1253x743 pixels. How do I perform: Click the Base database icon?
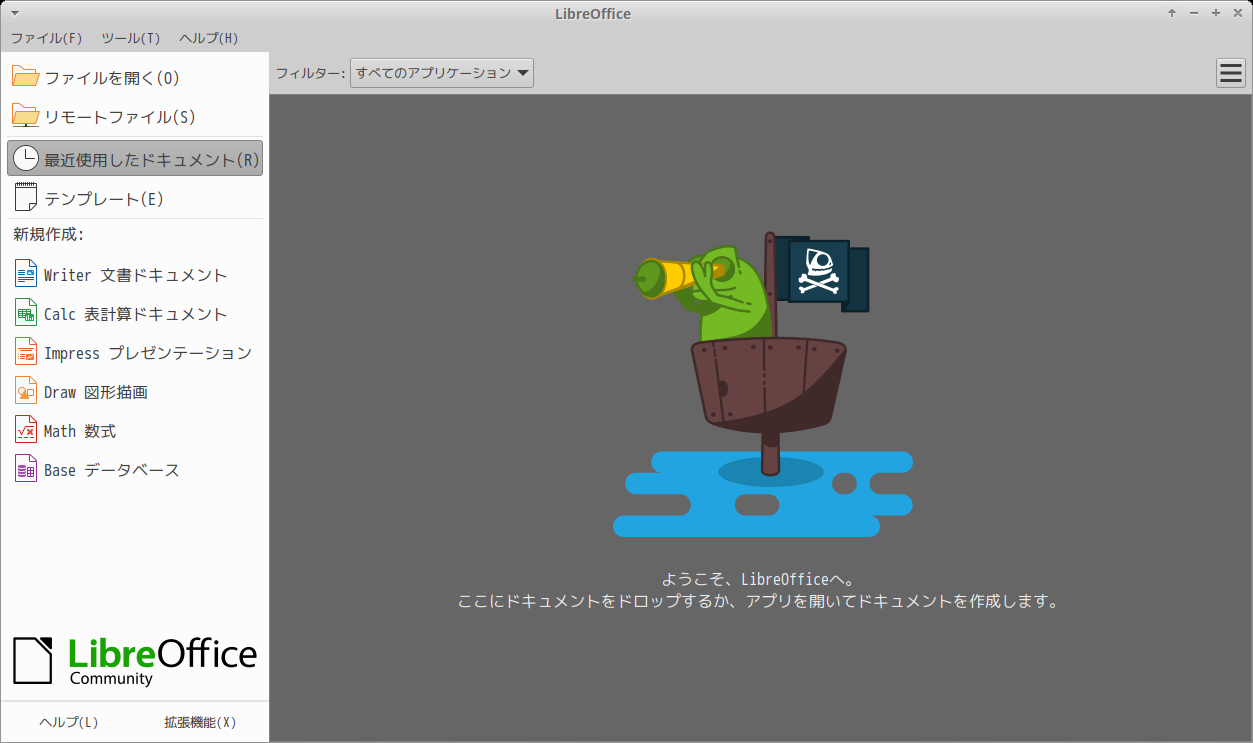(x=25, y=469)
